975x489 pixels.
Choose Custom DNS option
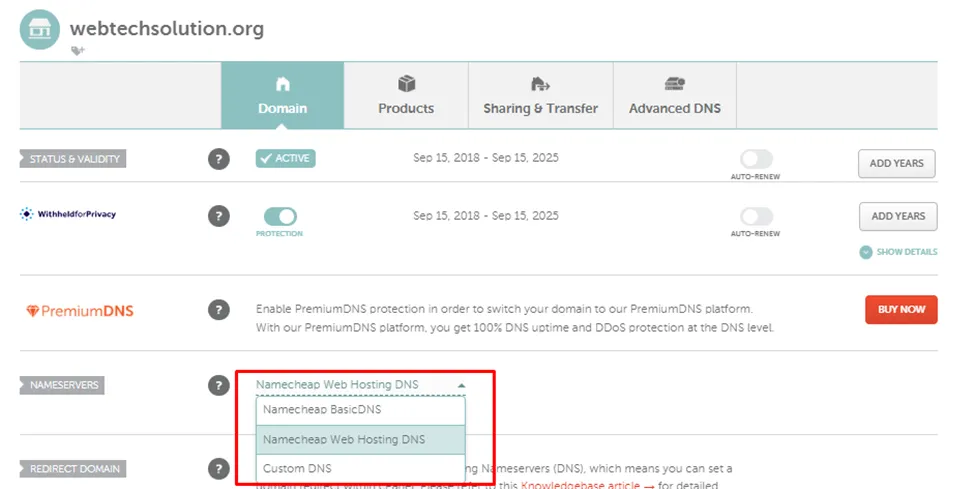coord(361,468)
